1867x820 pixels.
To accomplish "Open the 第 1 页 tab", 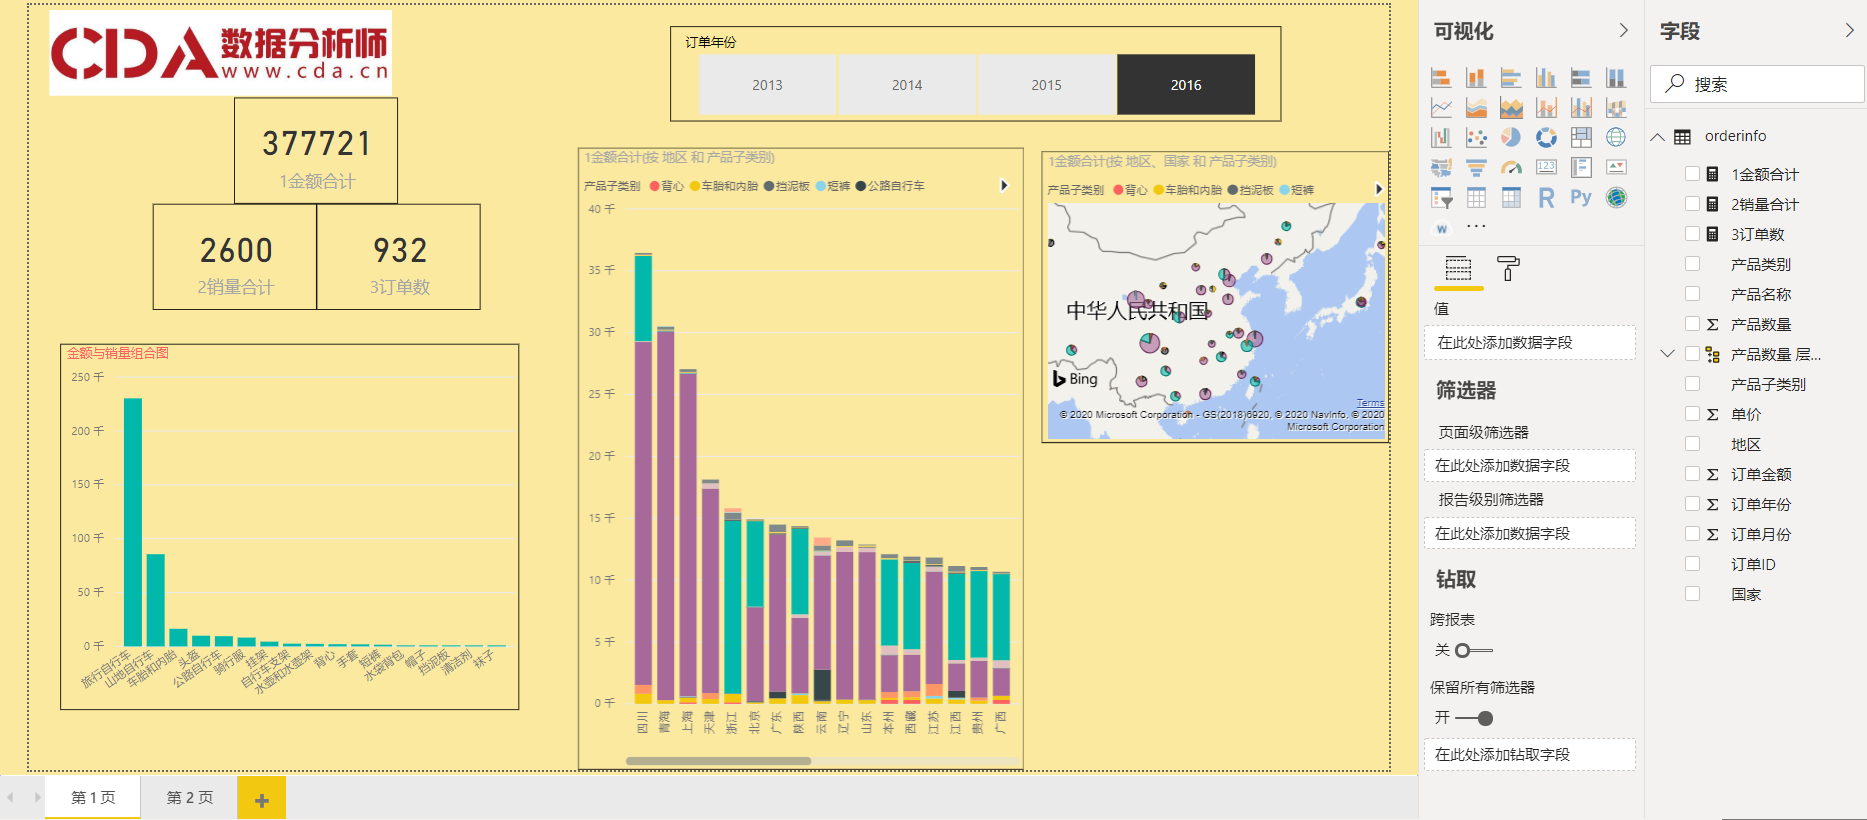I will [x=93, y=797].
